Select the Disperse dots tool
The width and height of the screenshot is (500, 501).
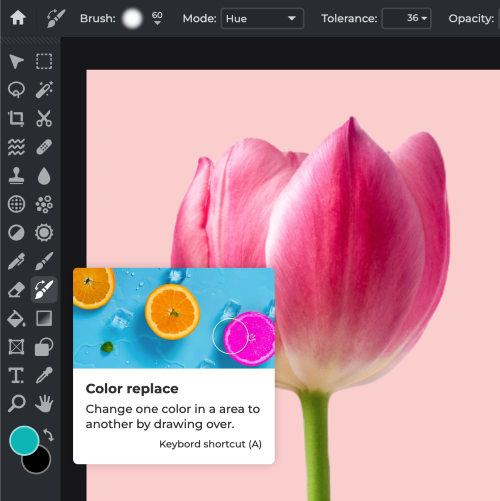tap(44, 204)
